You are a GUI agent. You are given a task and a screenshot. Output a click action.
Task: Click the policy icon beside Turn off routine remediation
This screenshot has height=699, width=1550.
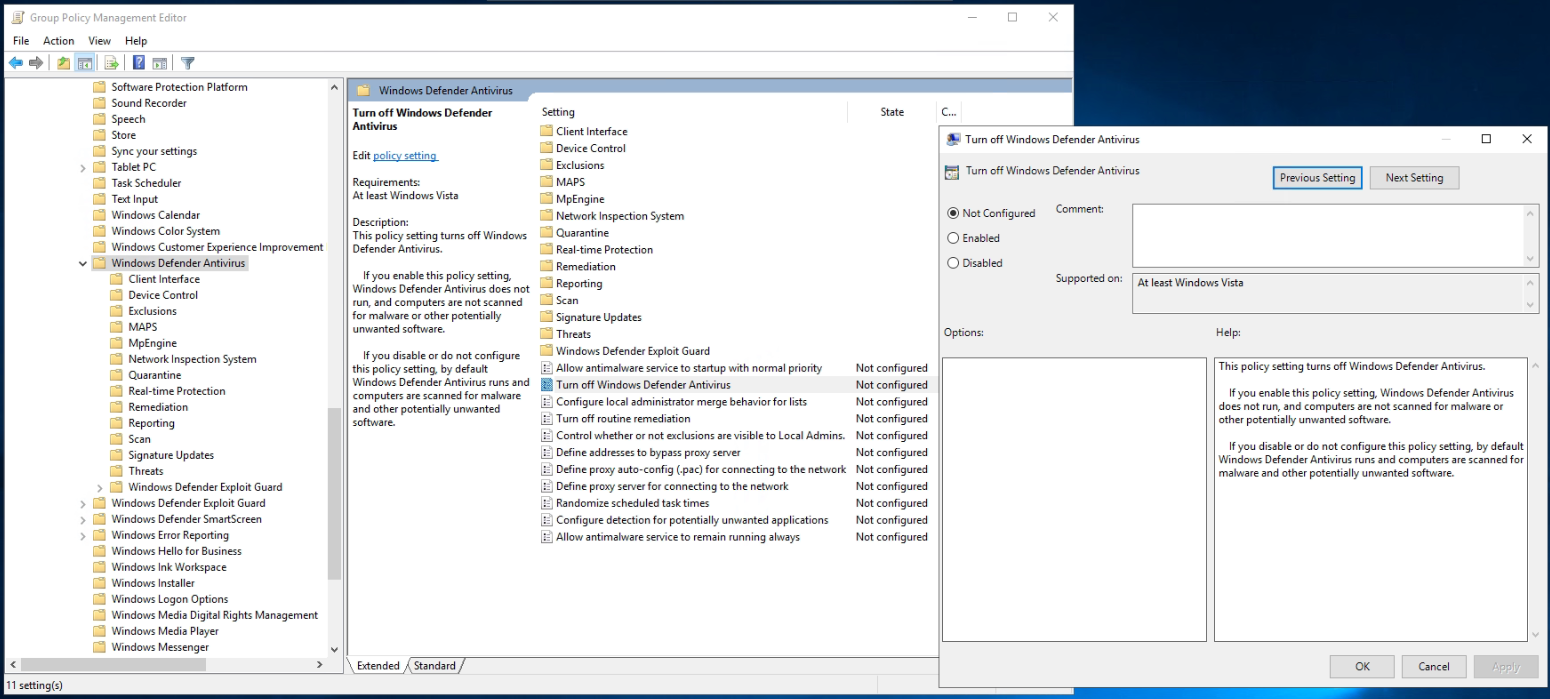pyautogui.click(x=547, y=419)
